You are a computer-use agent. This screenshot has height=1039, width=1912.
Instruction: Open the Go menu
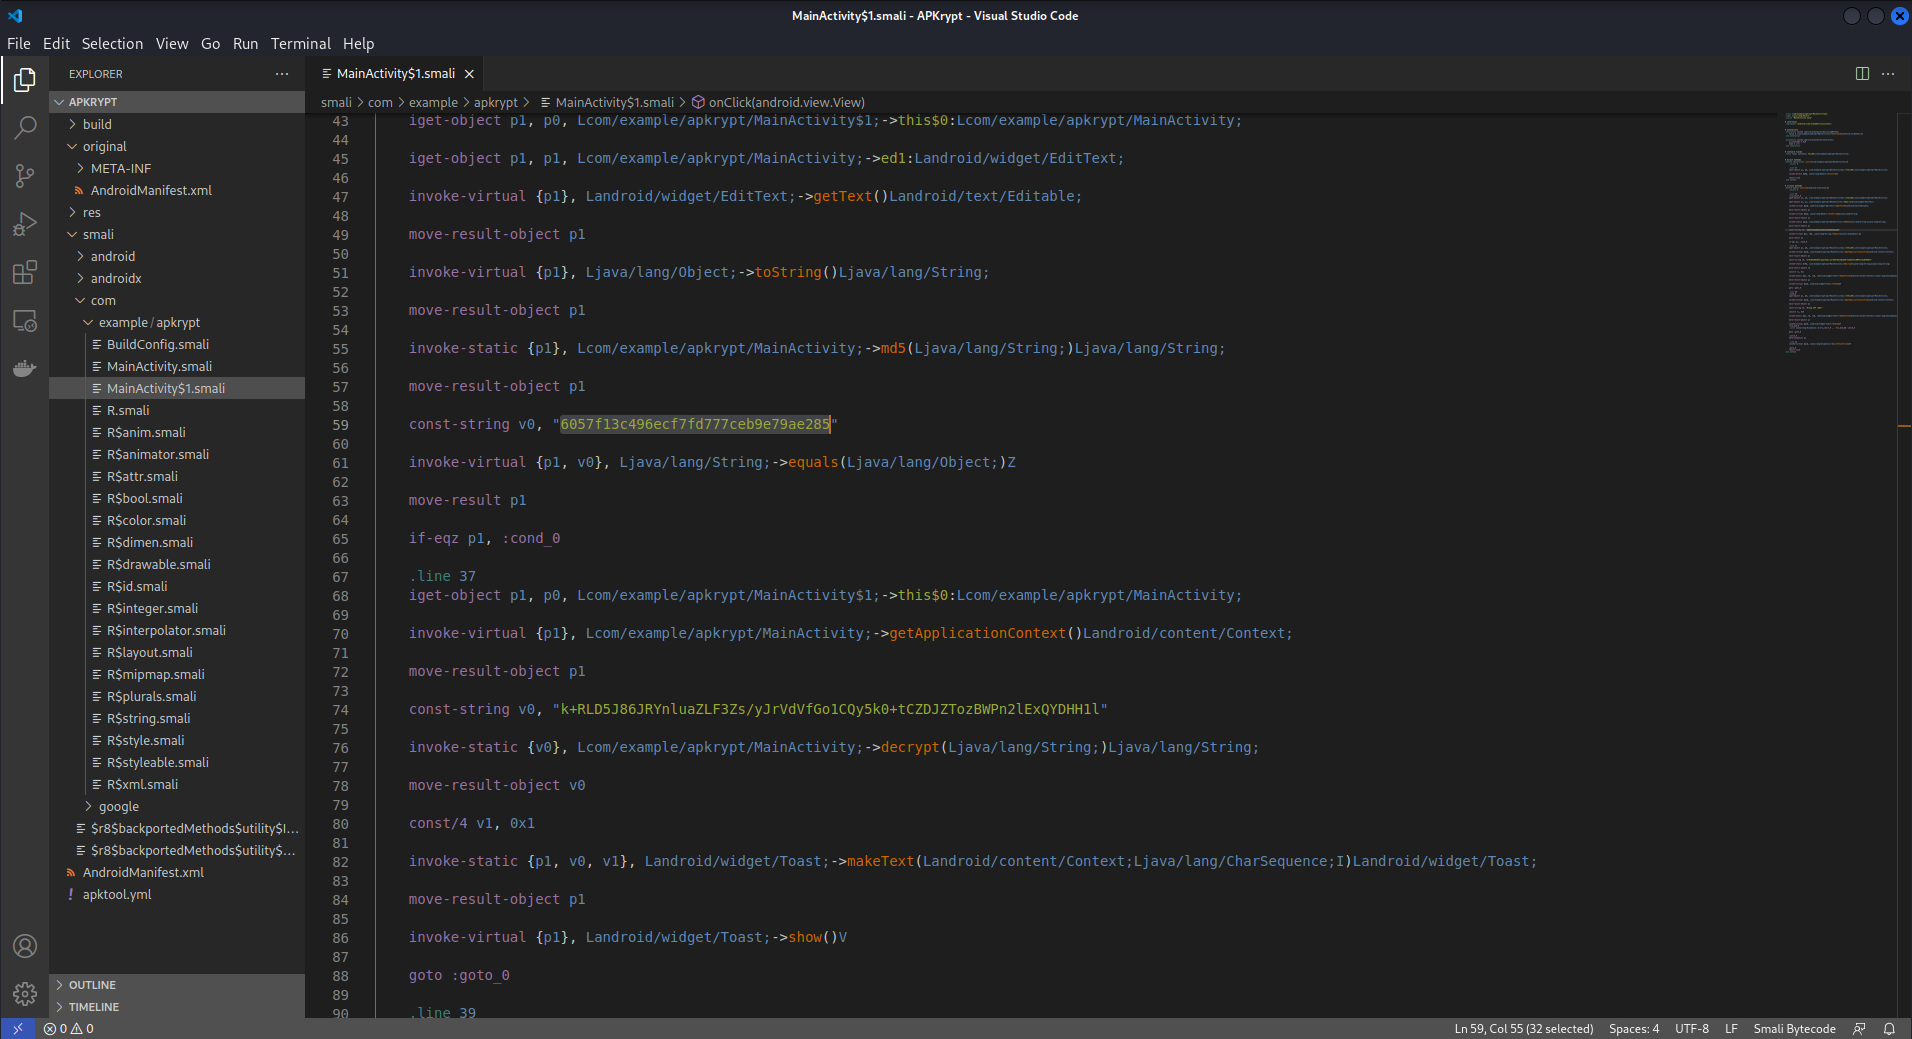tap(210, 44)
